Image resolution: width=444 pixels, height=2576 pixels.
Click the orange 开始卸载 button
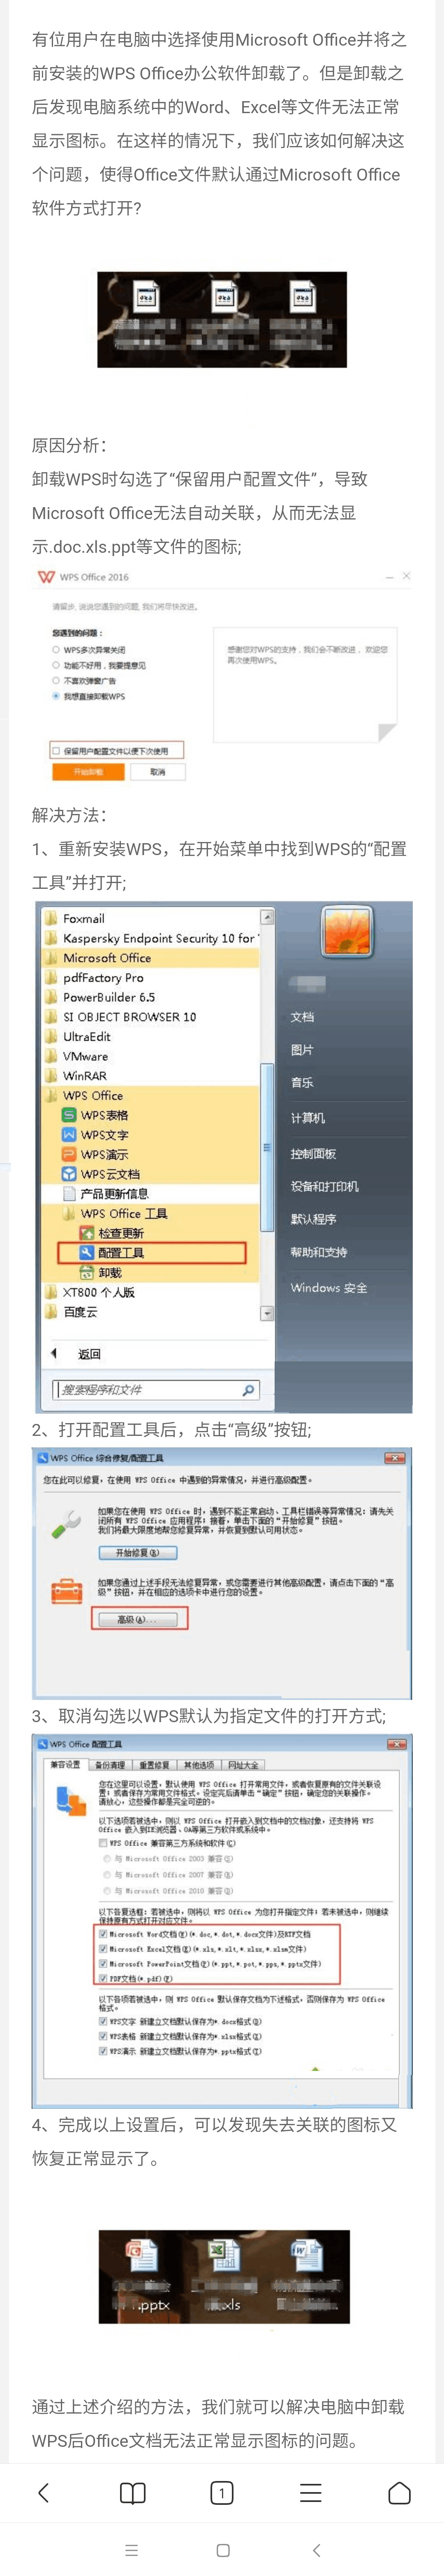click(88, 772)
